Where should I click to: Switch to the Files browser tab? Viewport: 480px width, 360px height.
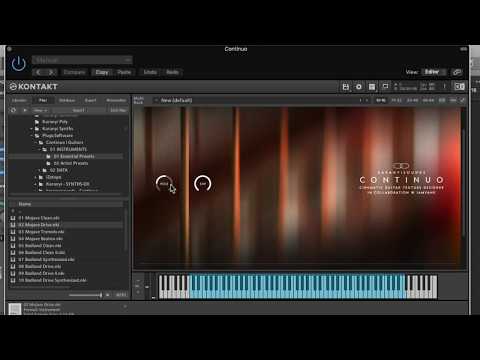click(x=43, y=100)
